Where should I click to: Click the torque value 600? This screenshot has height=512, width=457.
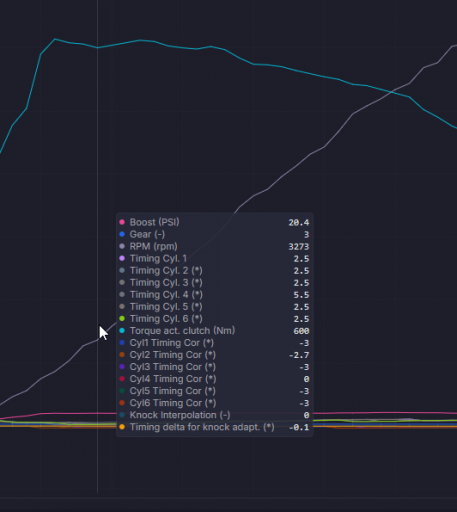[x=301, y=331]
